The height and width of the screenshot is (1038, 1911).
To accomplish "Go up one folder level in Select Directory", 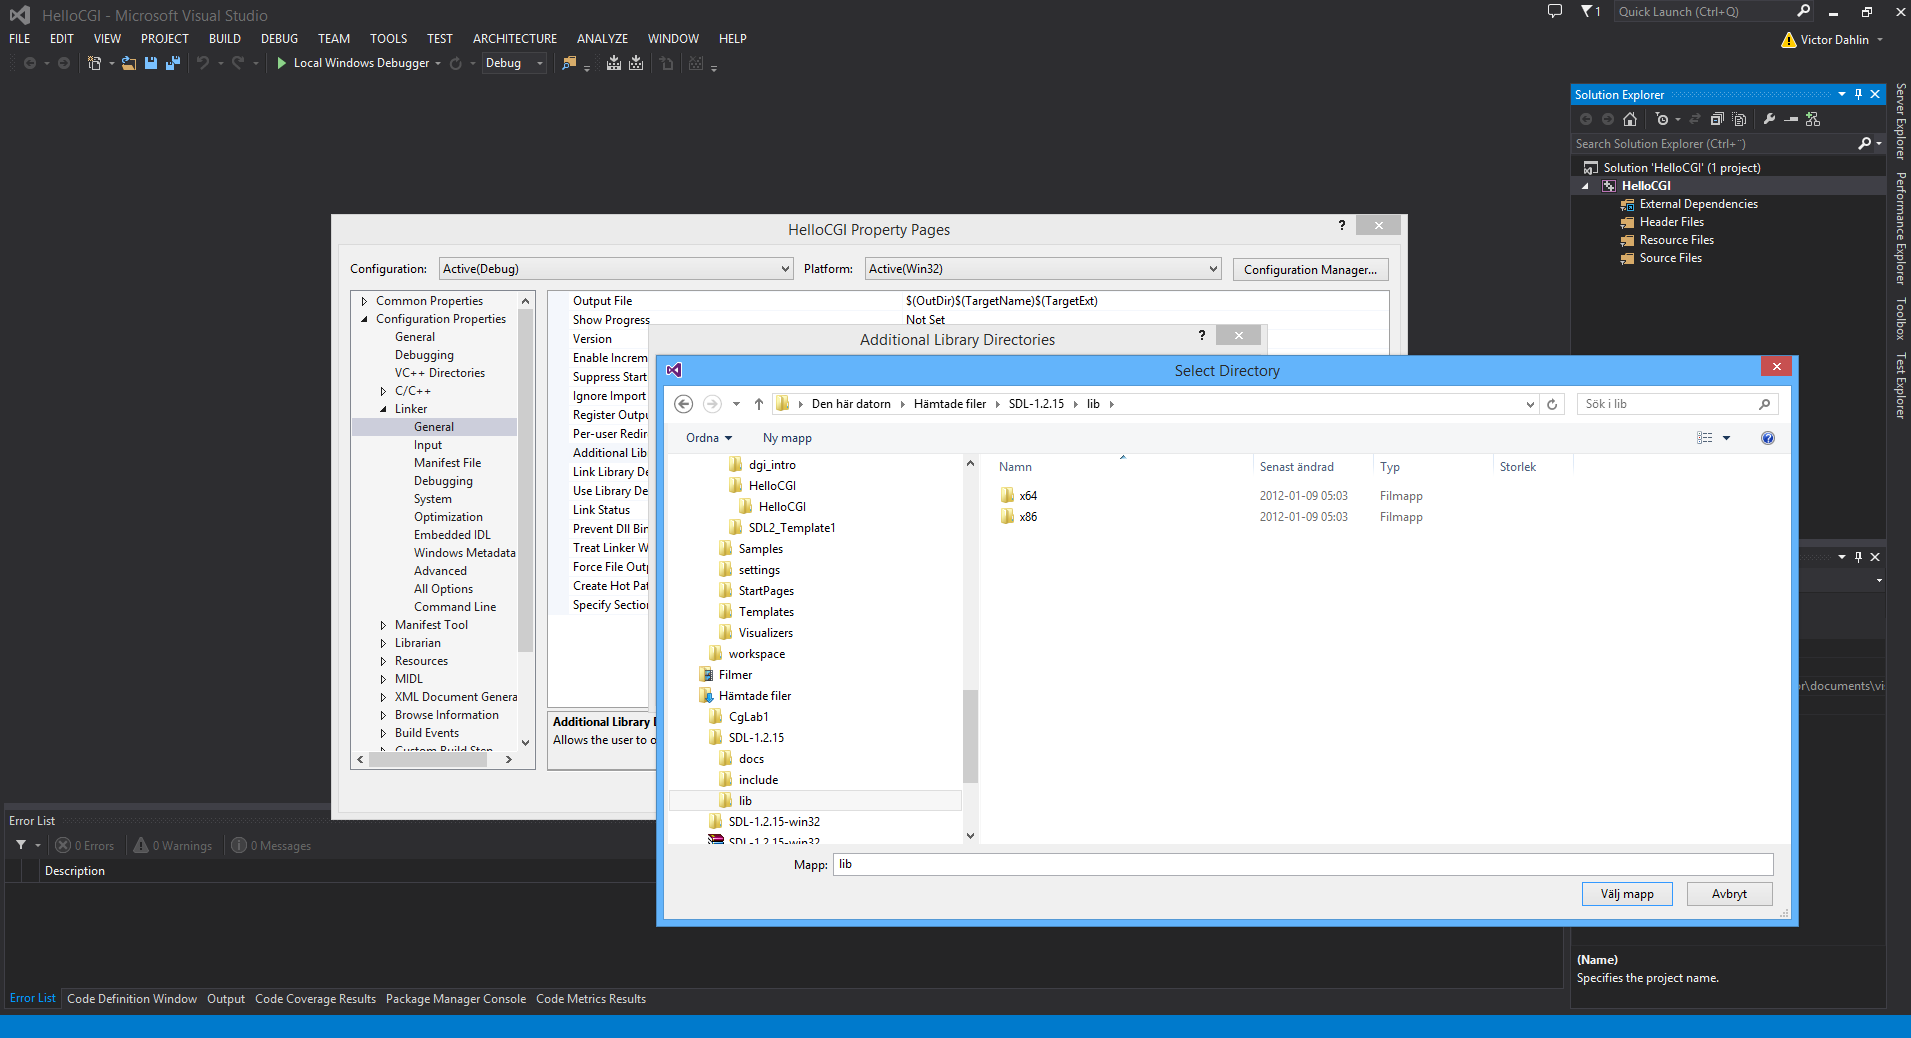I will tap(759, 404).
